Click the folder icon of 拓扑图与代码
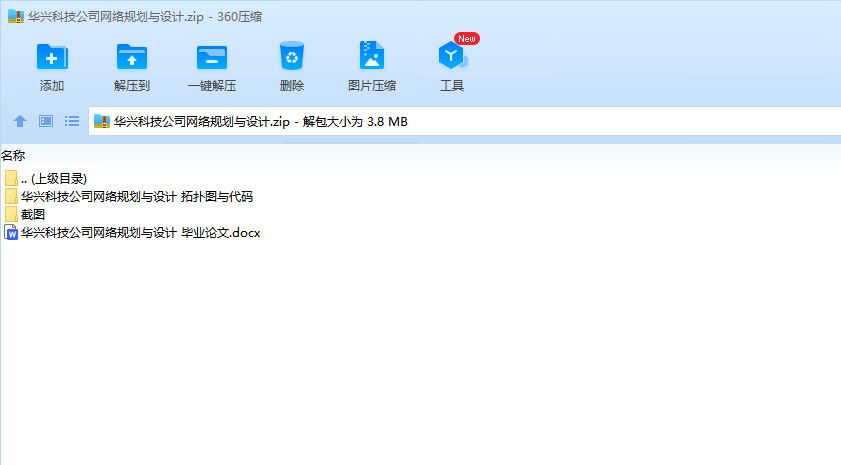Viewport: 841px width, 465px height. tap(11, 196)
